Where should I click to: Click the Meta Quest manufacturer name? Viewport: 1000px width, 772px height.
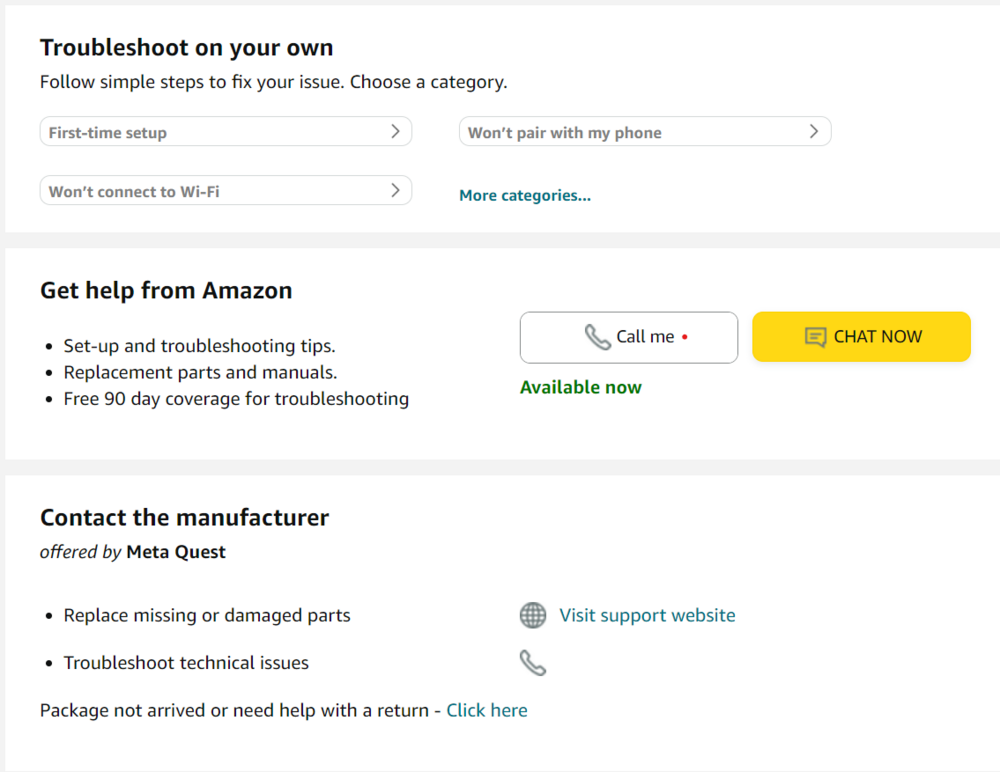[x=176, y=552]
